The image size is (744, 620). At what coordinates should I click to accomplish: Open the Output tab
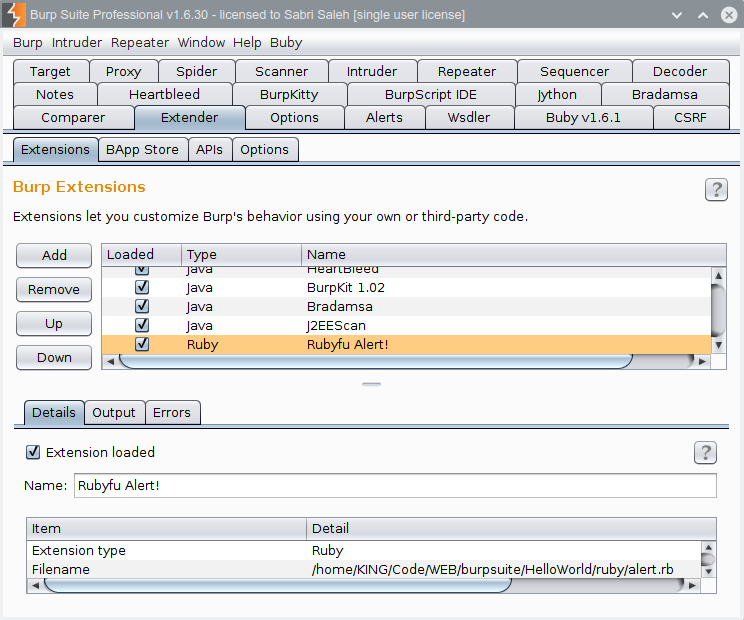click(113, 412)
